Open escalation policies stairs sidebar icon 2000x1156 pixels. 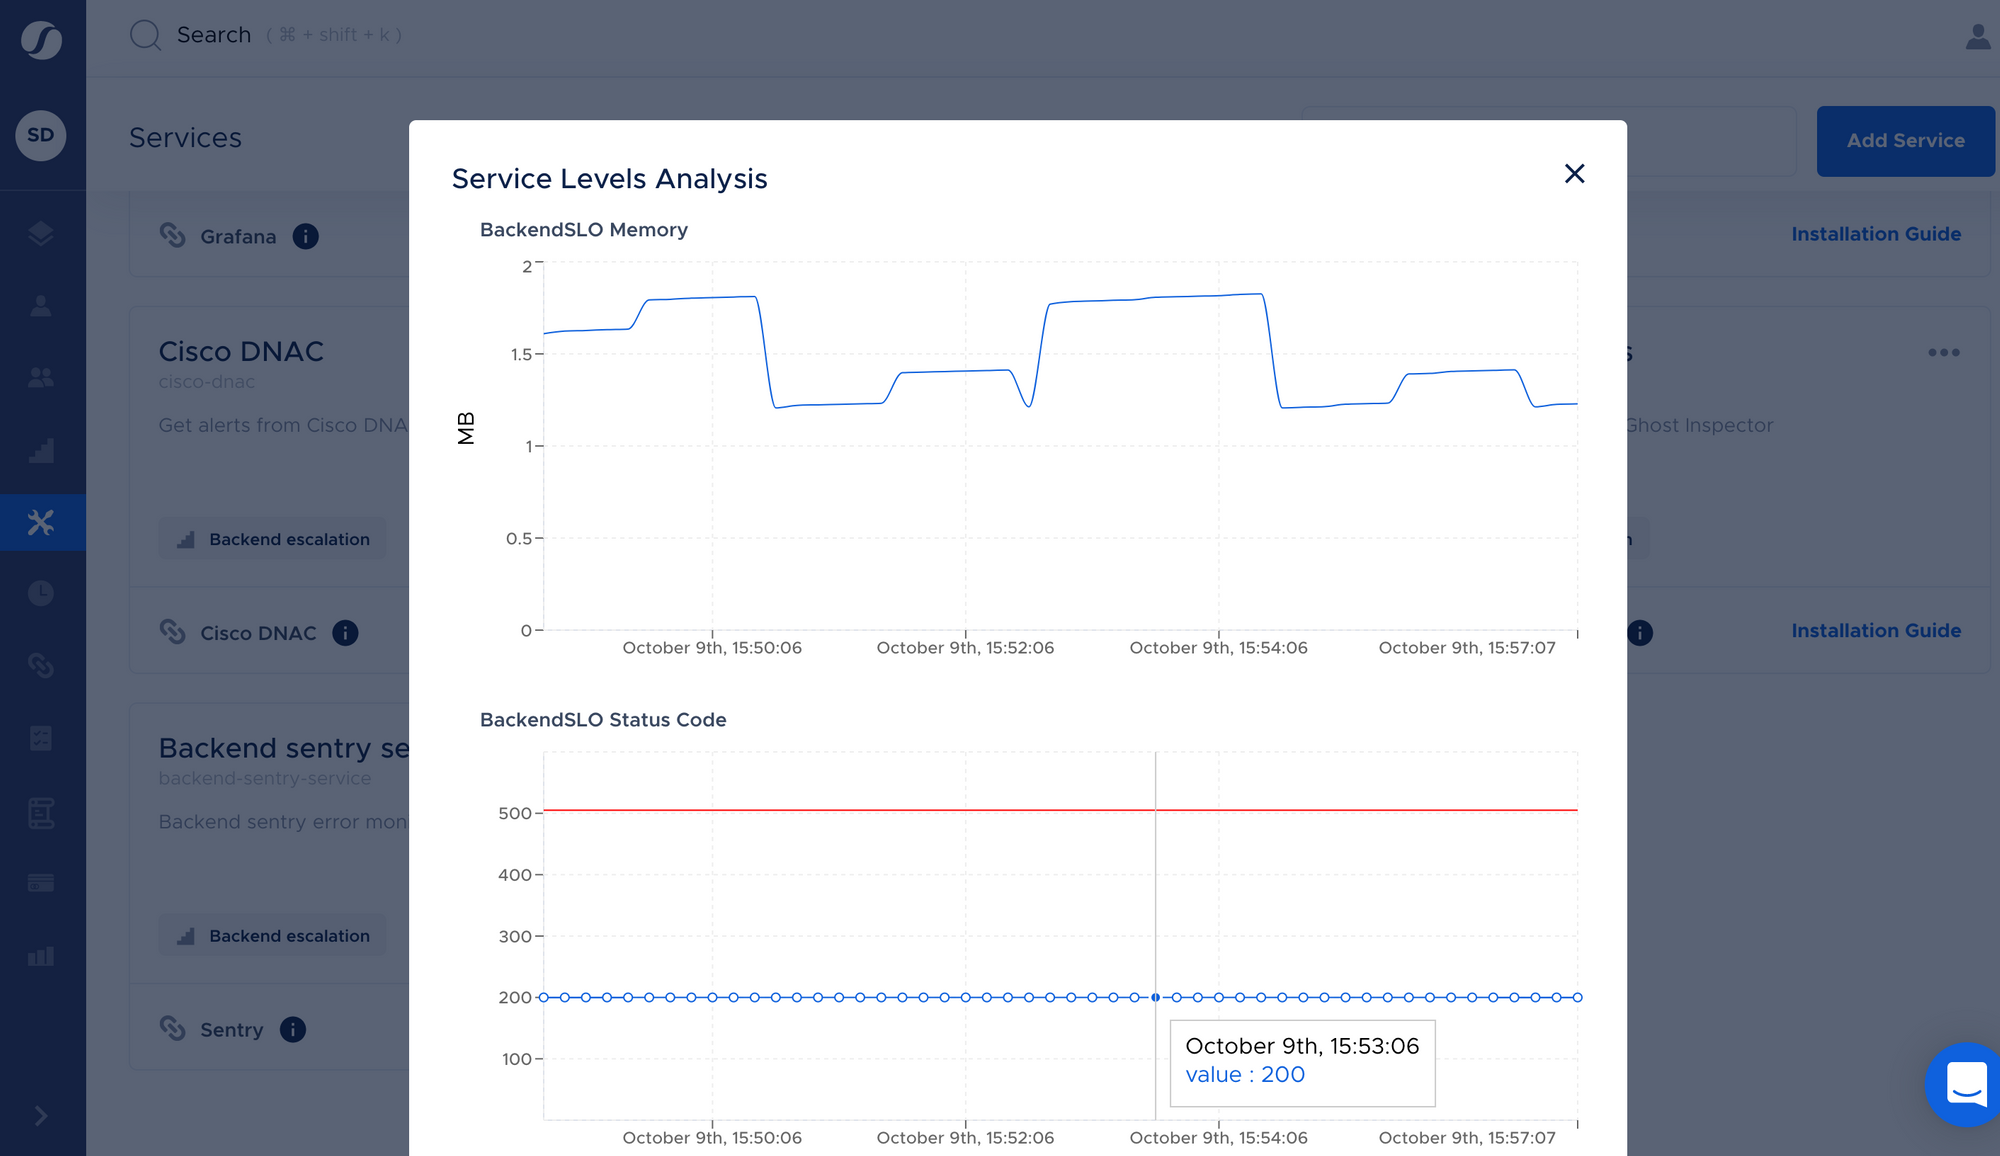pos(41,450)
